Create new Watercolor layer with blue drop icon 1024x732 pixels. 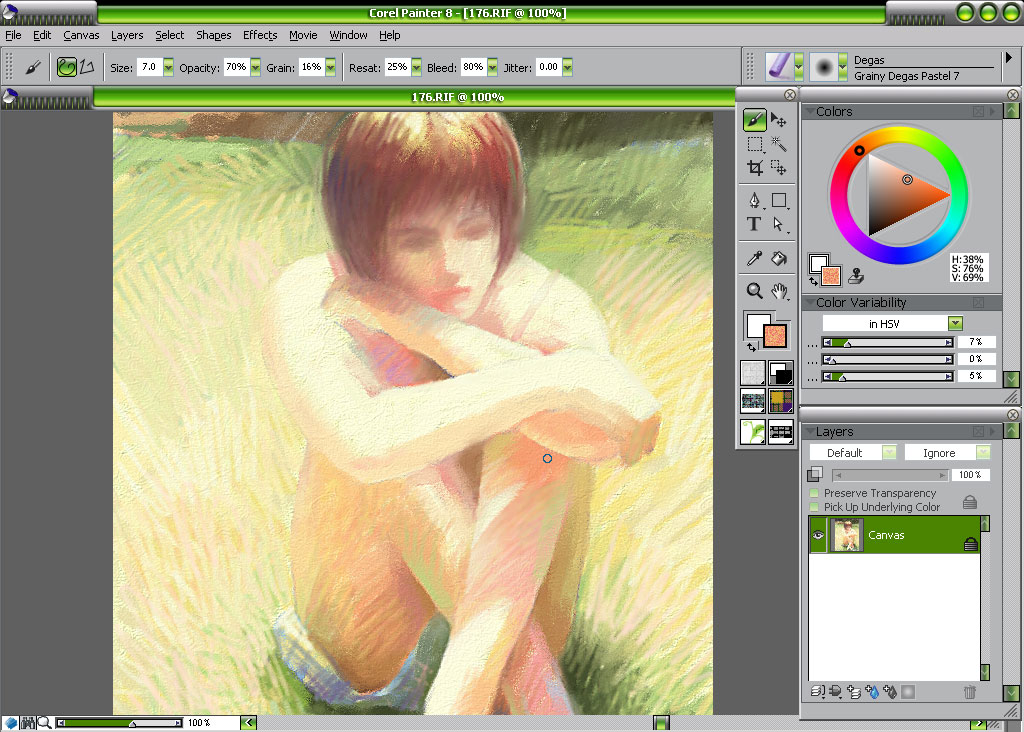(872, 692)
